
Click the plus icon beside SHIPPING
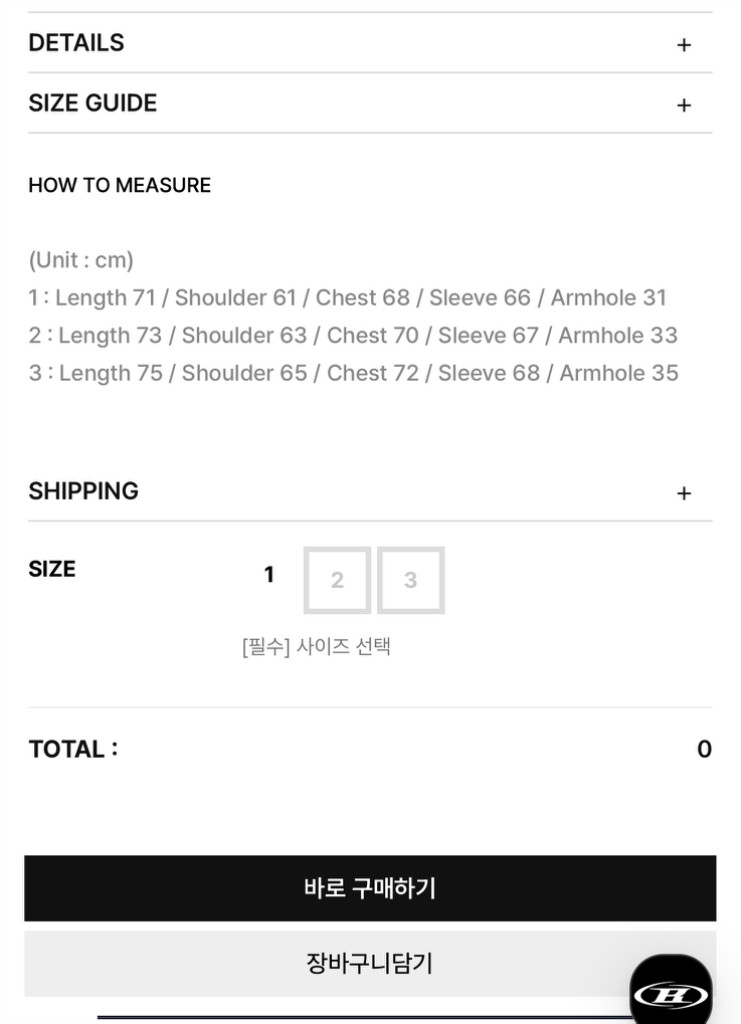[684, 493]
